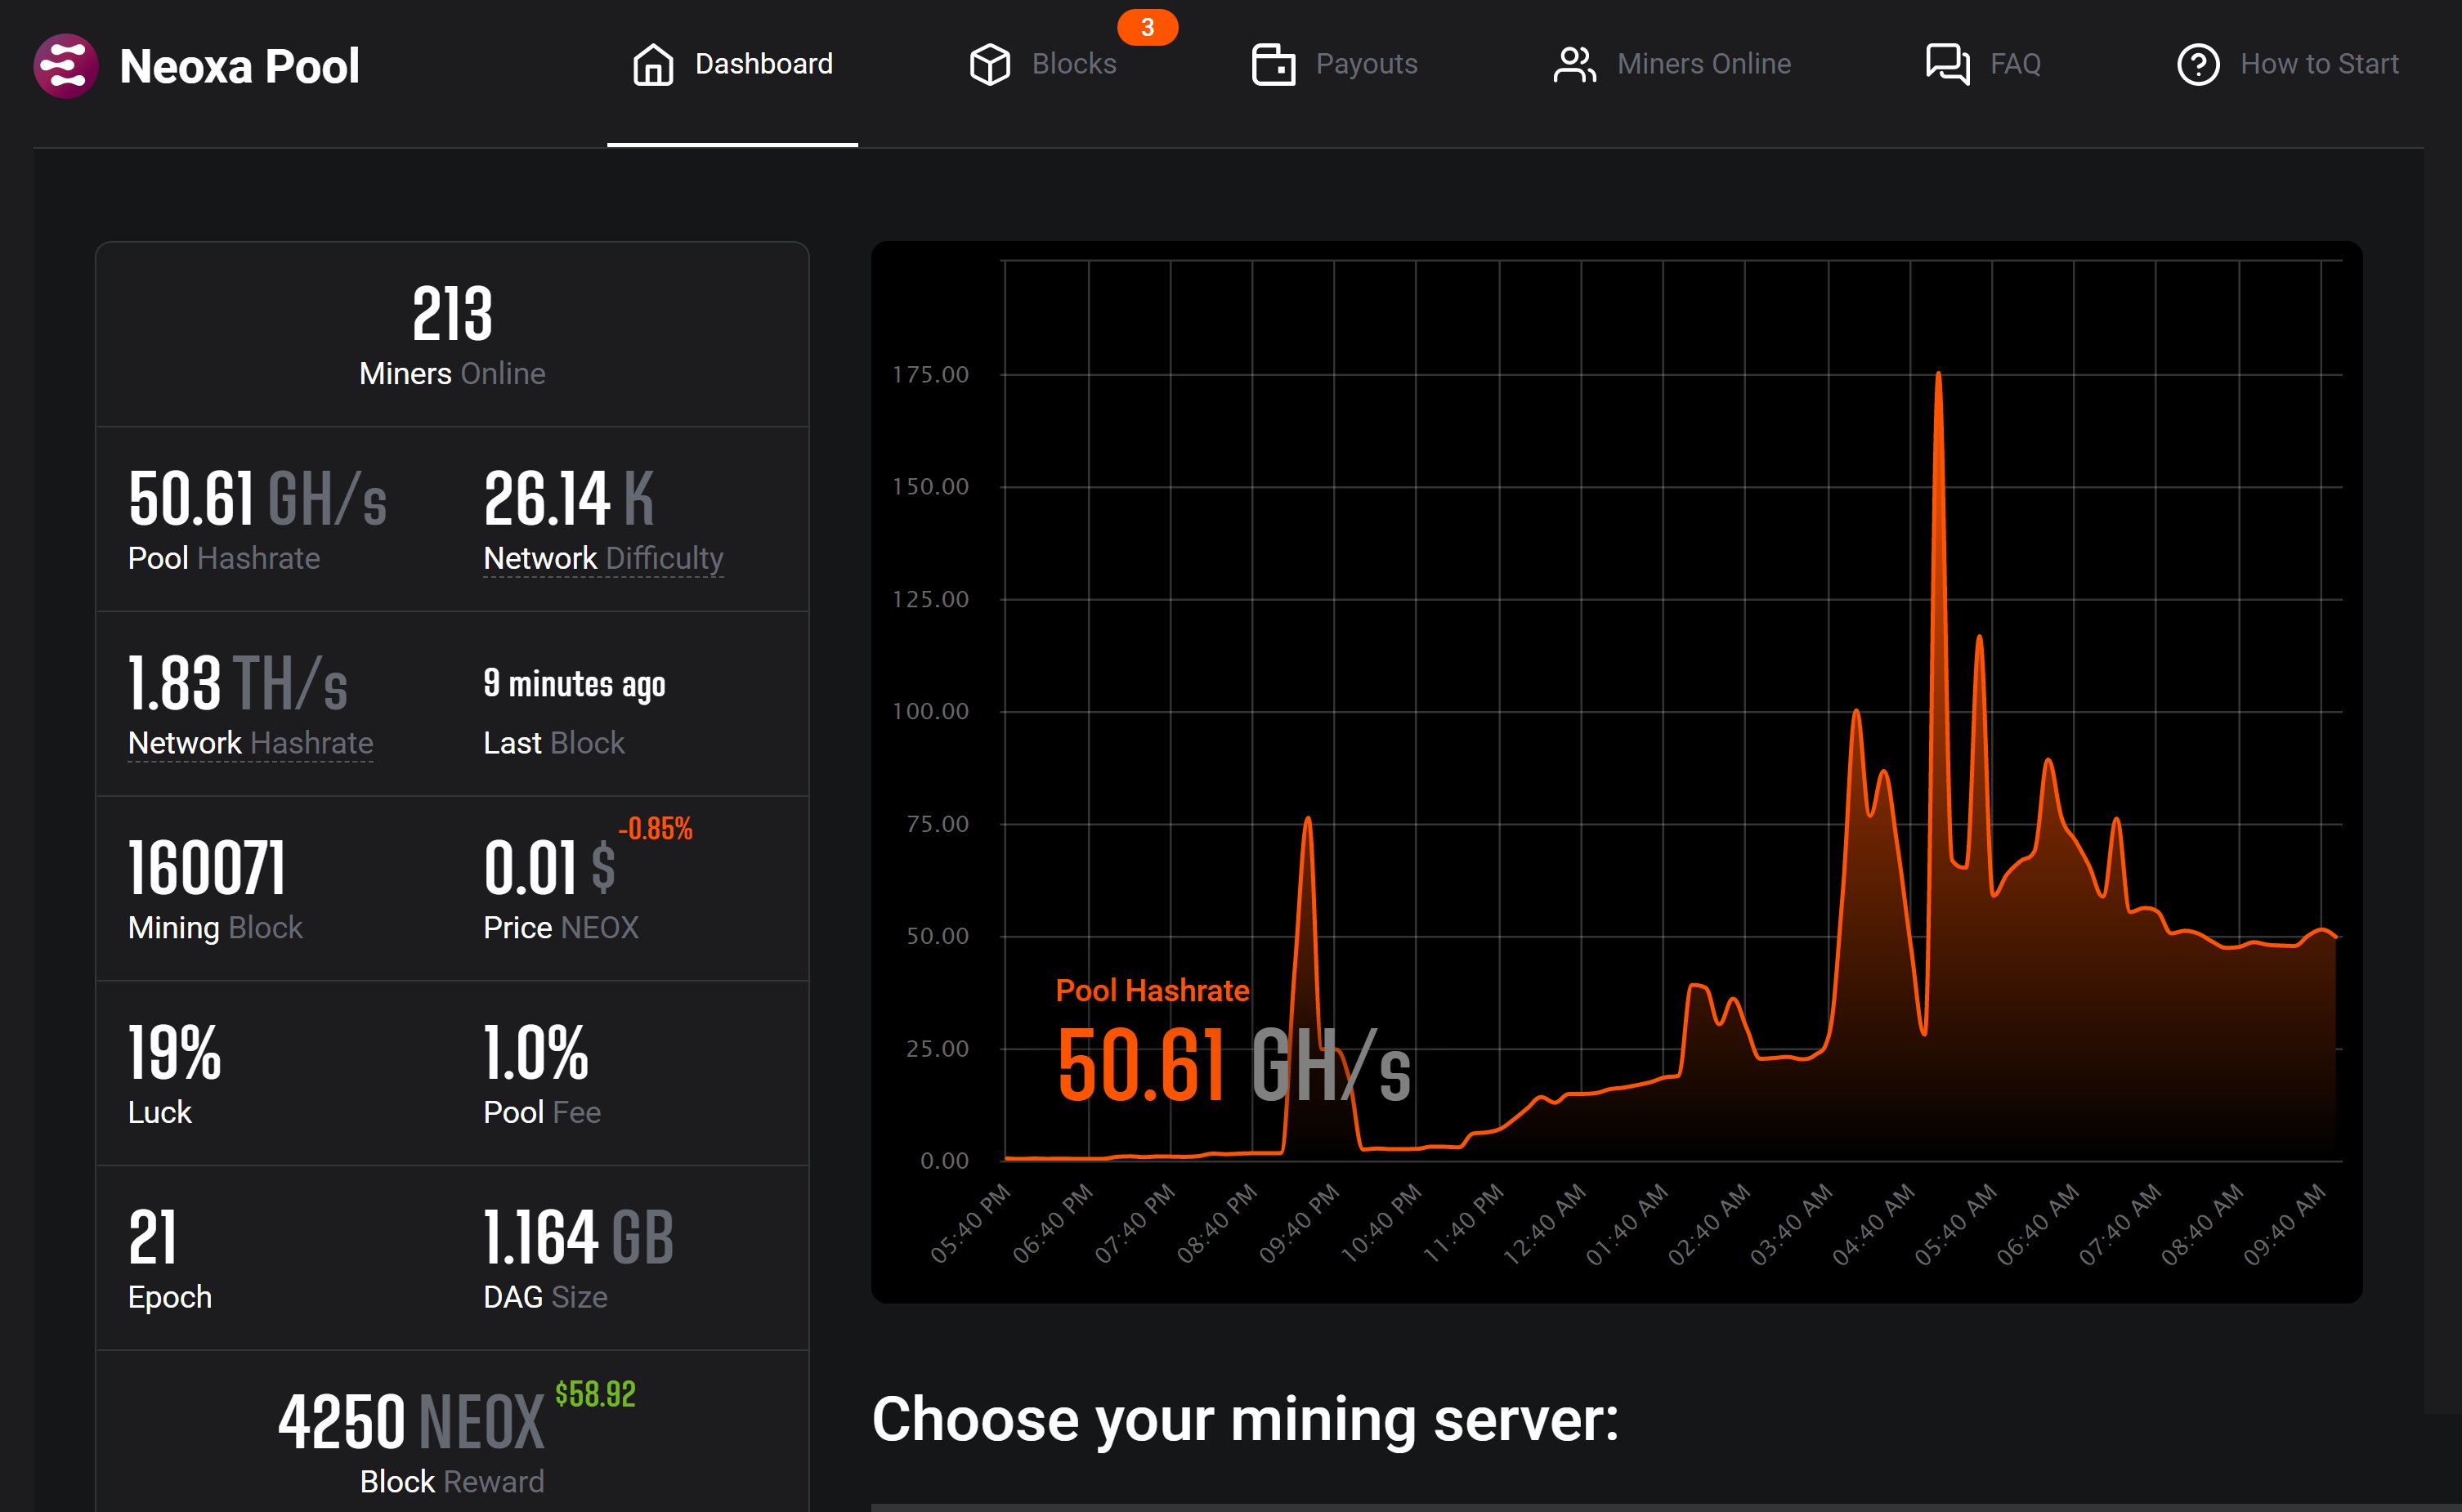Click the Network Difficulty label
This screenshot has width=2462, height=1512.
(x=603, y=558)
